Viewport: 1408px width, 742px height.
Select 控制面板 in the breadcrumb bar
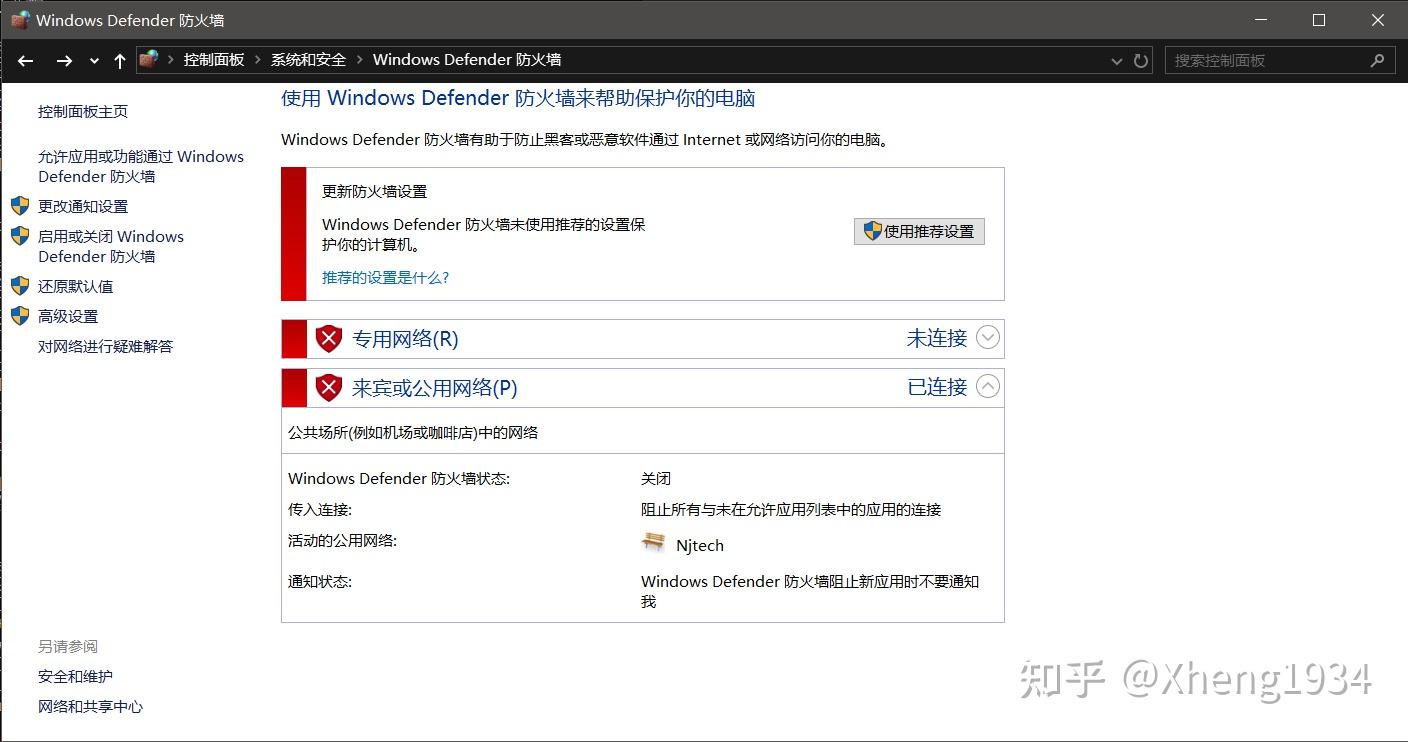pyautogui.click(x=213, y=59)
